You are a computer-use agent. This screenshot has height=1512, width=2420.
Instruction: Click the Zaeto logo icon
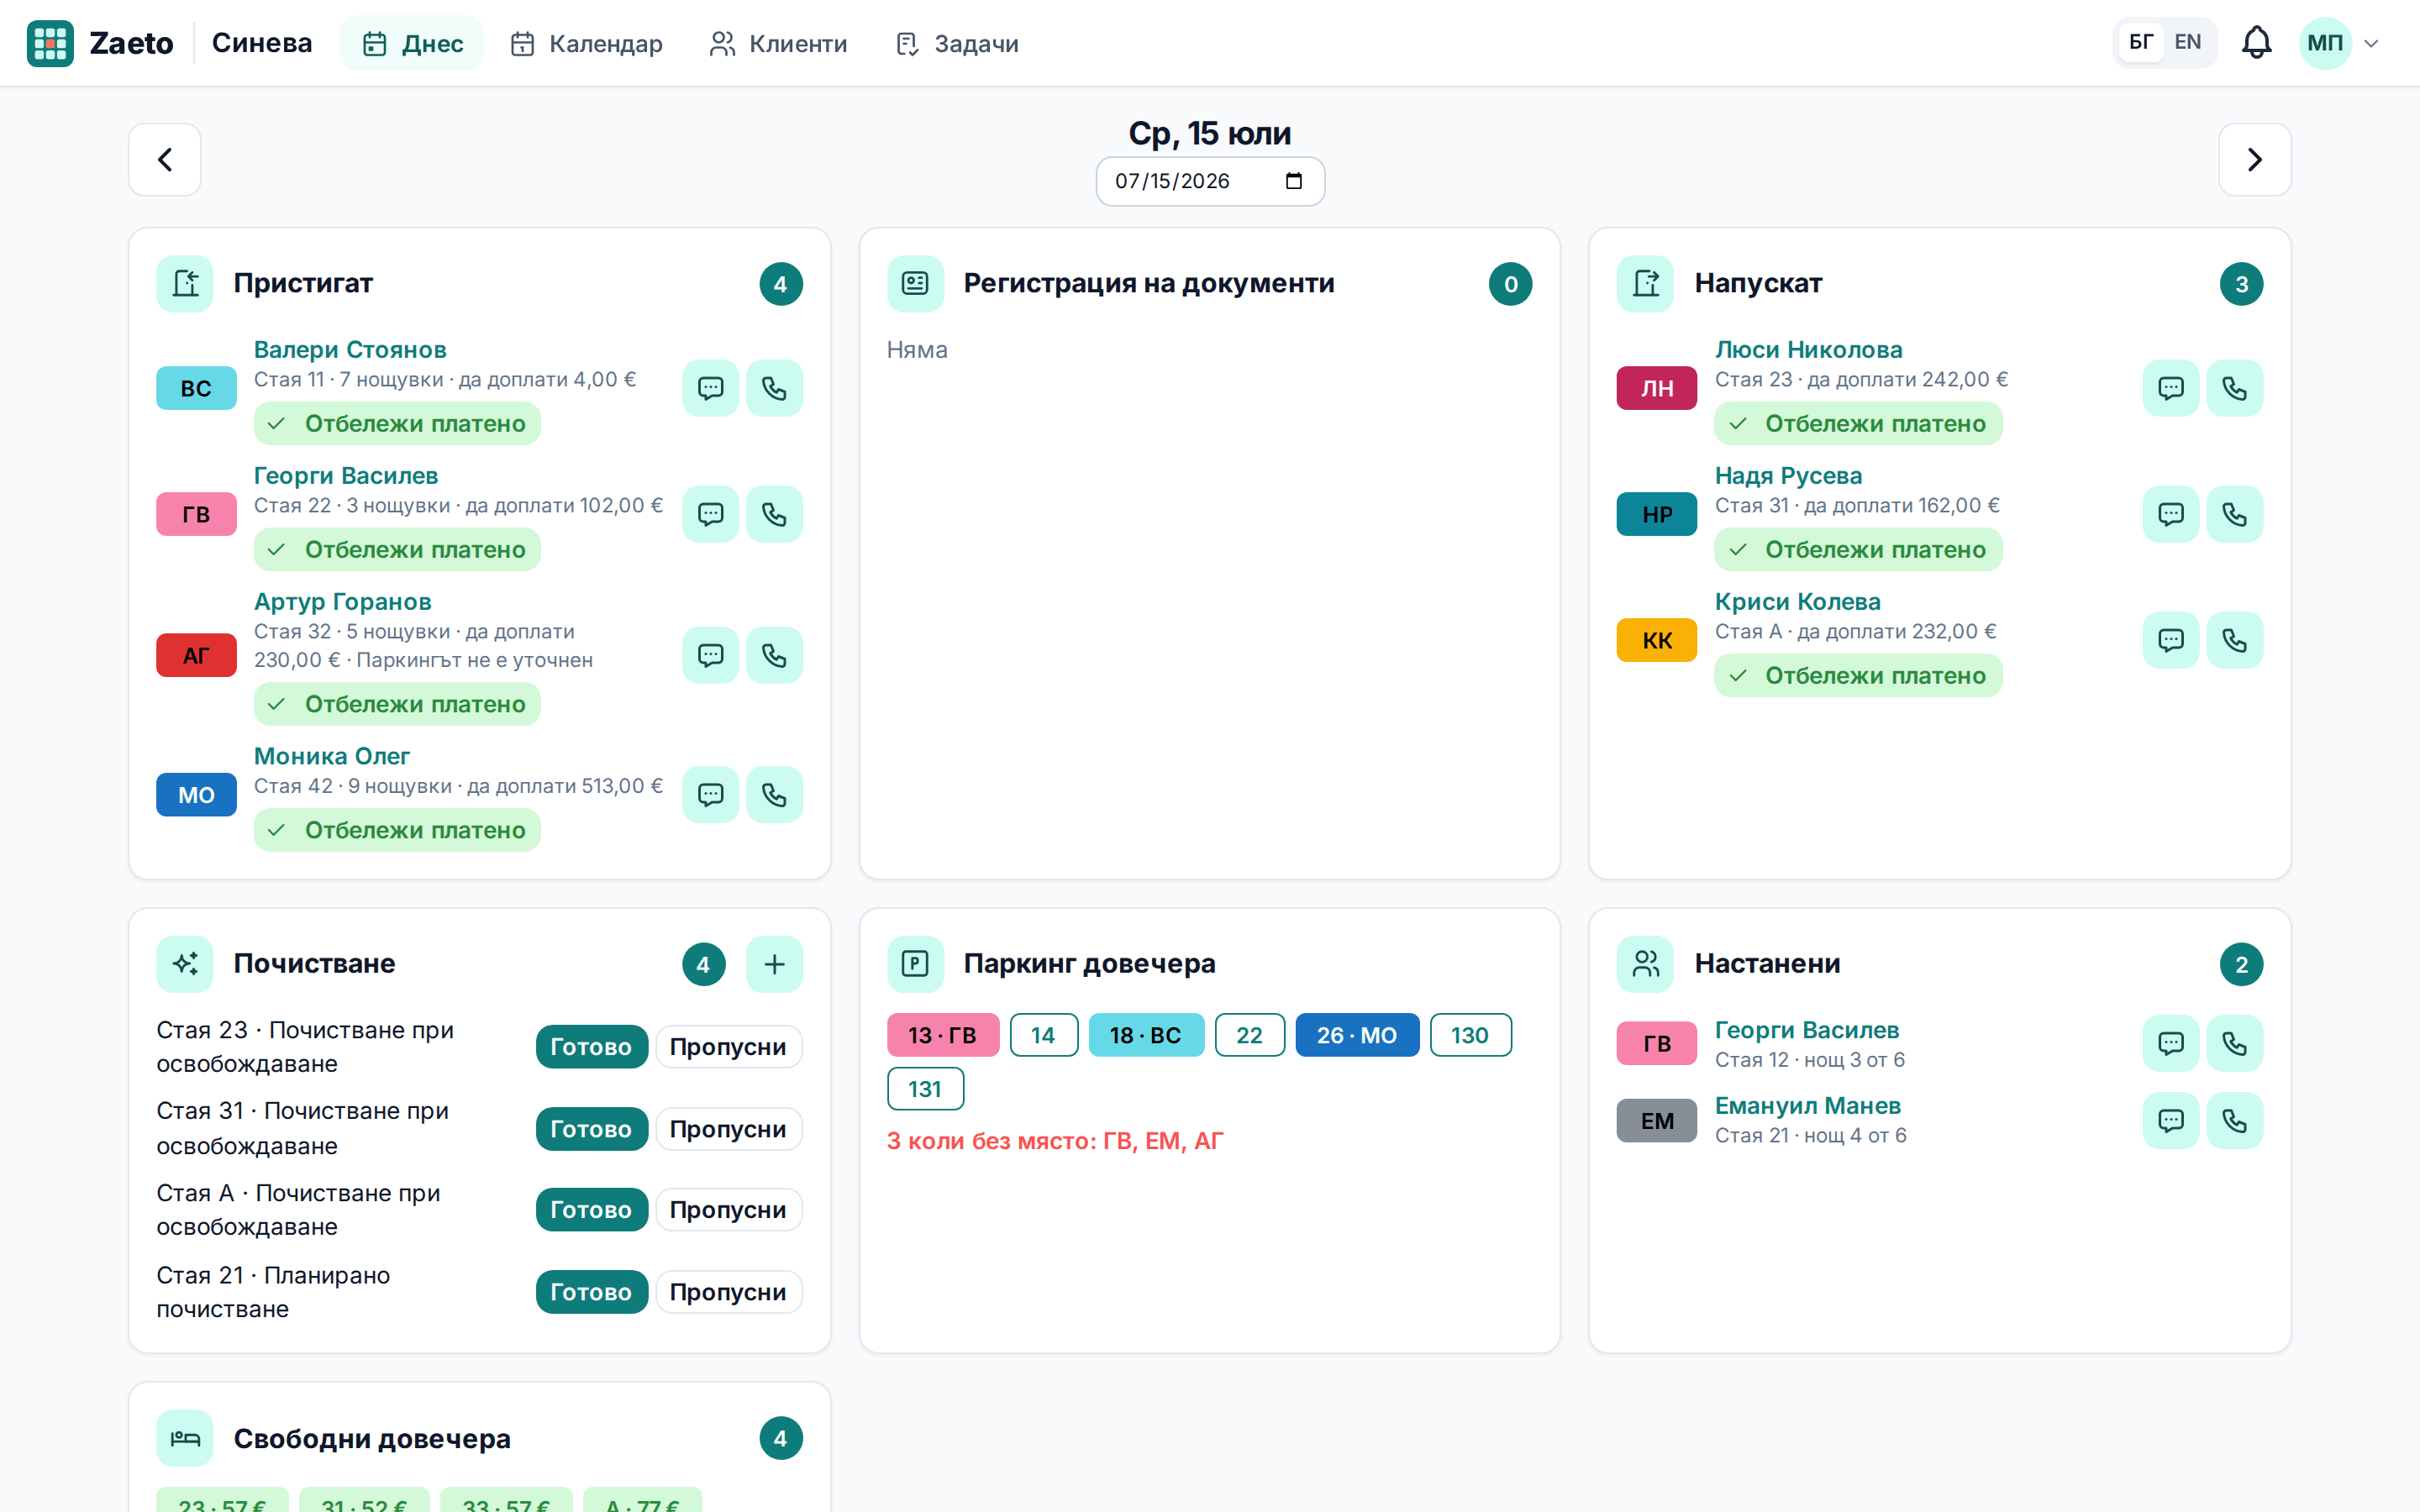coord(50,43)
